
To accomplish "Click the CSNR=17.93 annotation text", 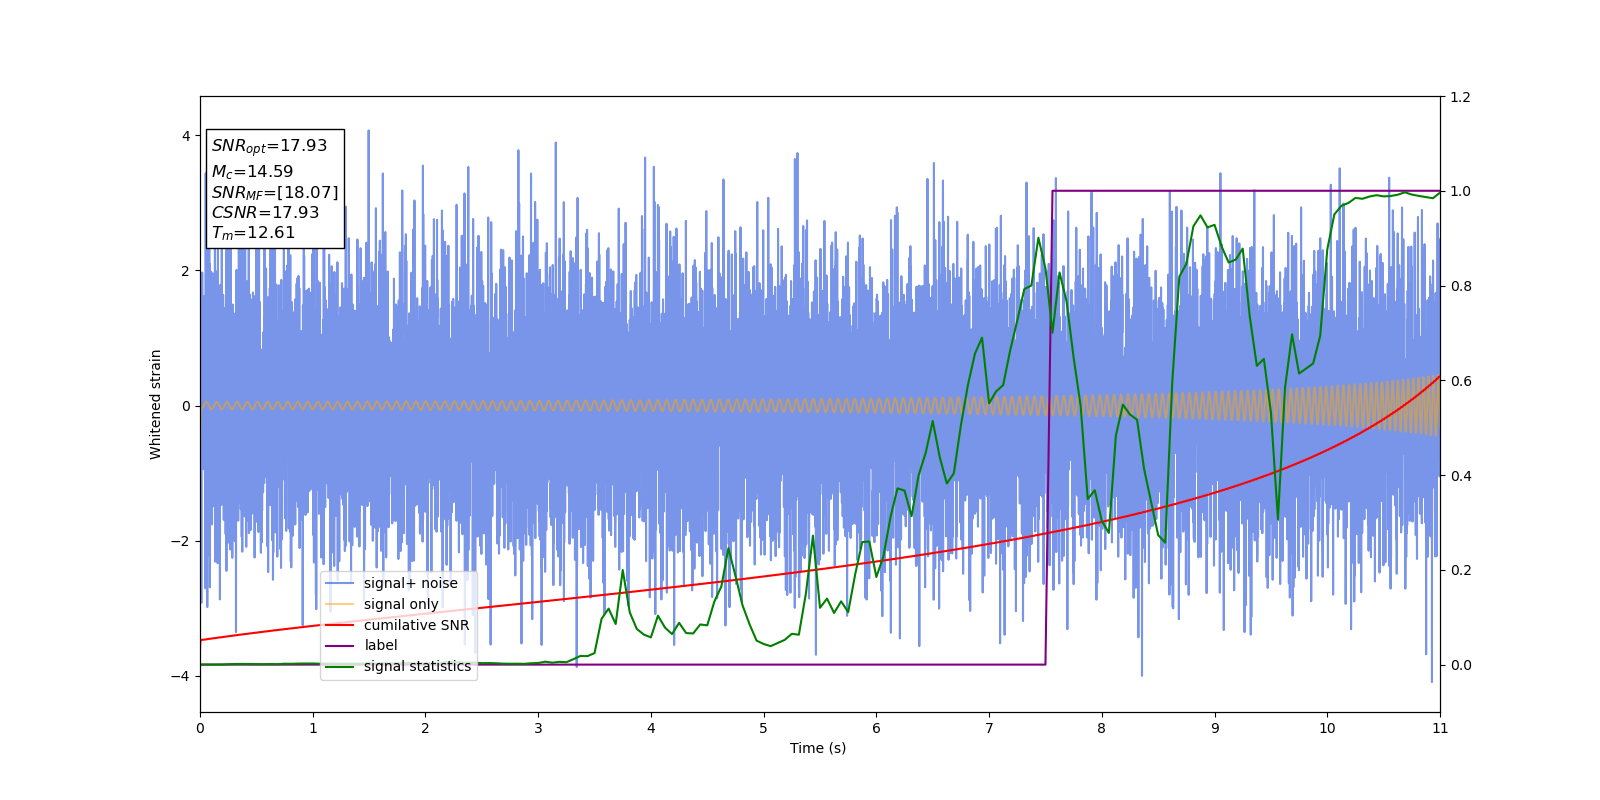I will pos(265,212).
